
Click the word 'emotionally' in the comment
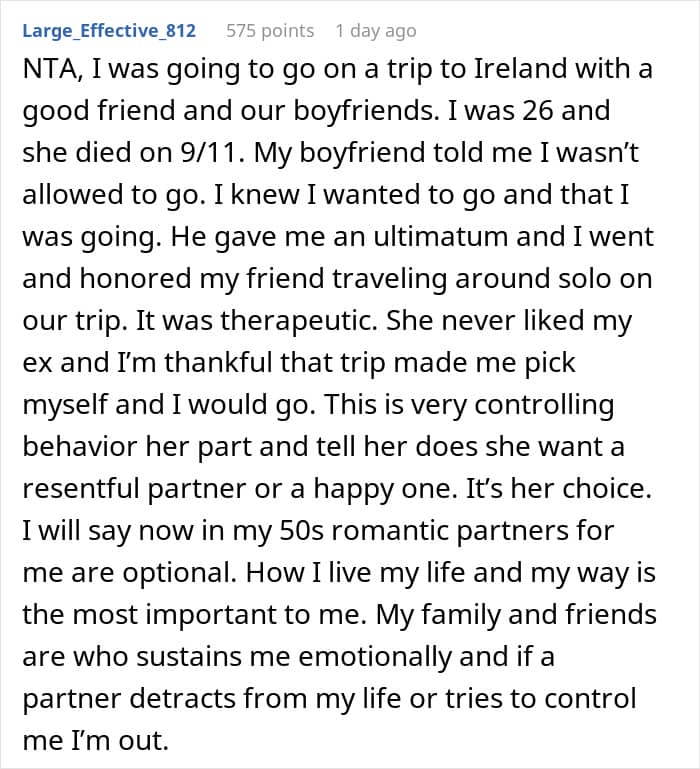(x=375, y=657)
